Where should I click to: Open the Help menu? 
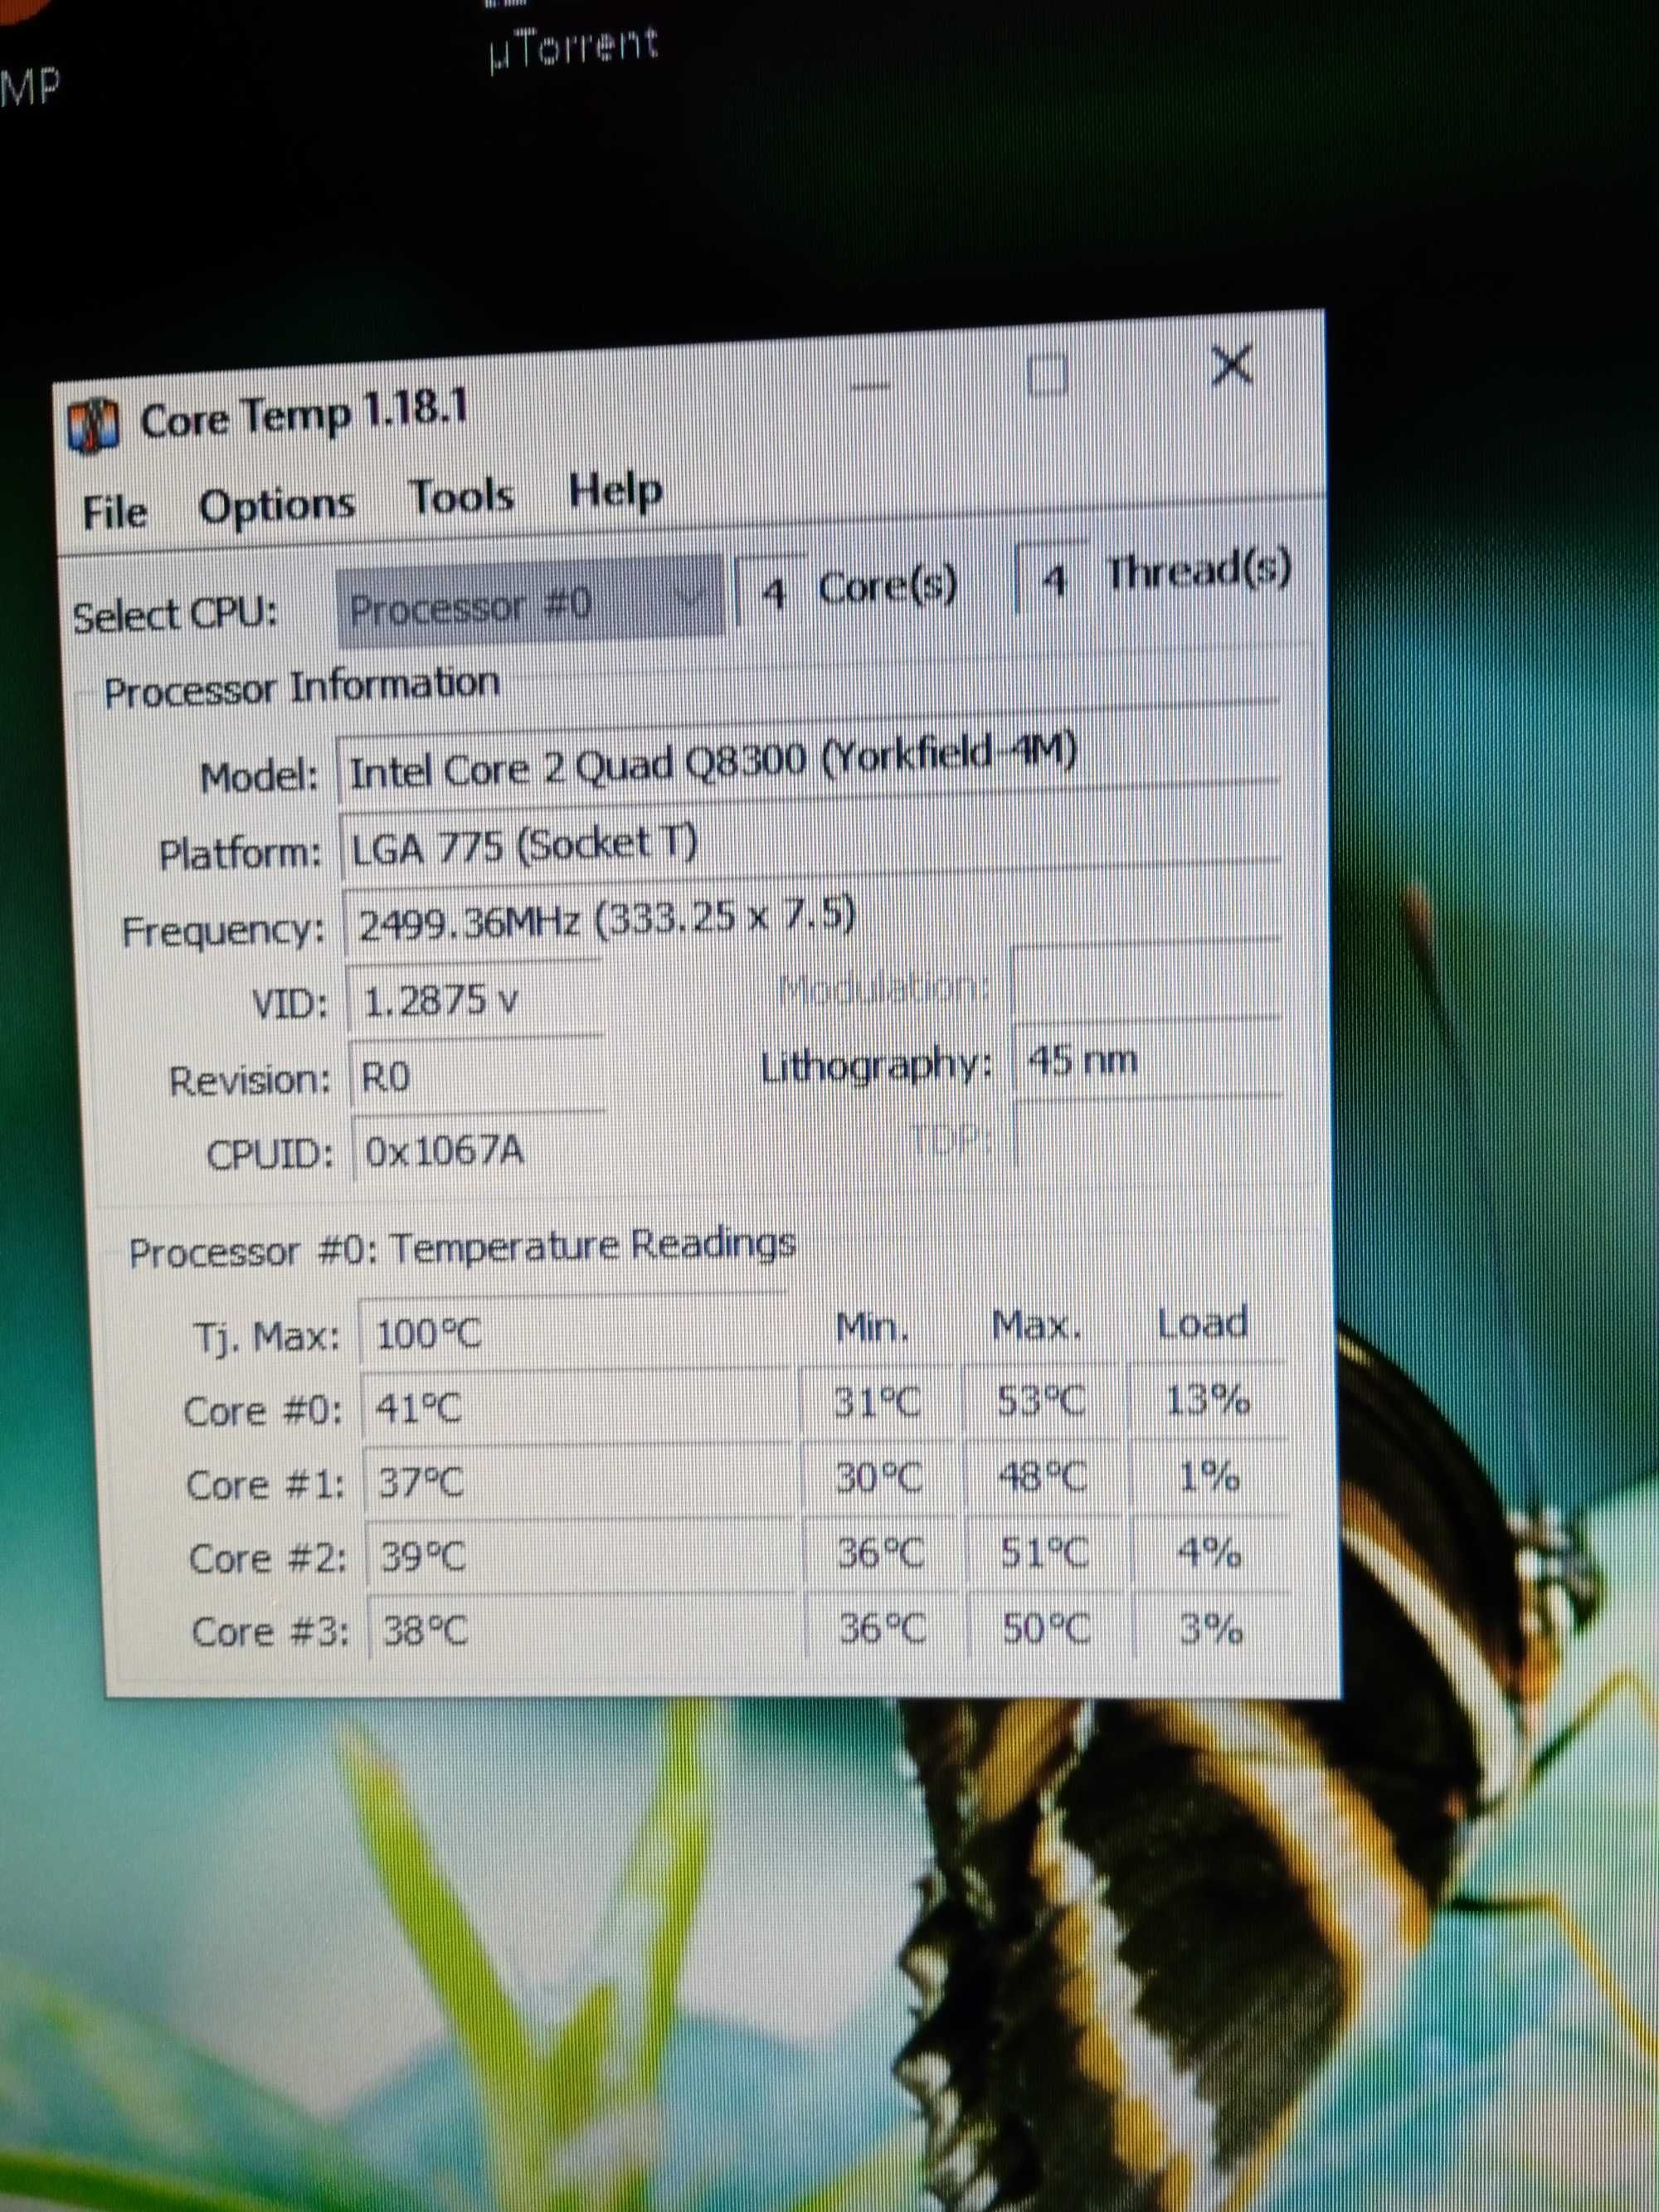[x=615, y=491]
